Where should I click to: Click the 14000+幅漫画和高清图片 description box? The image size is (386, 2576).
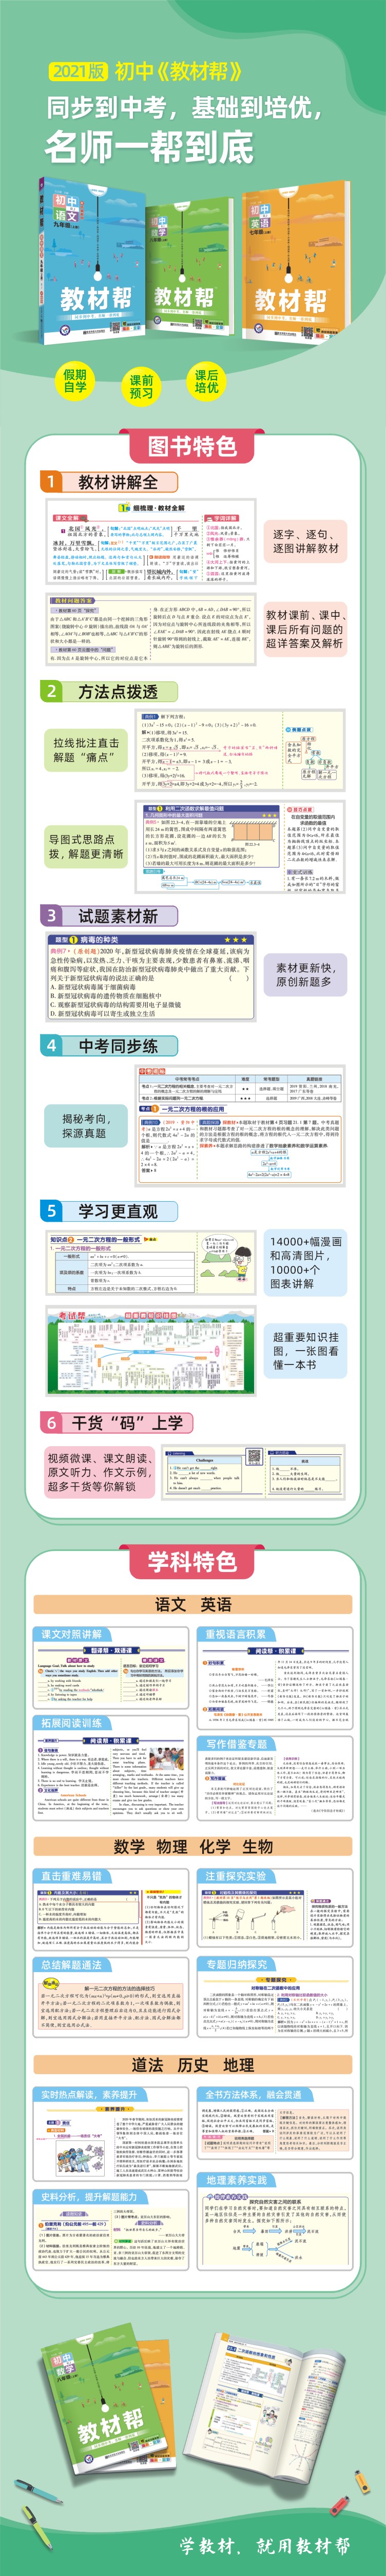click(x=306, y=1262)
